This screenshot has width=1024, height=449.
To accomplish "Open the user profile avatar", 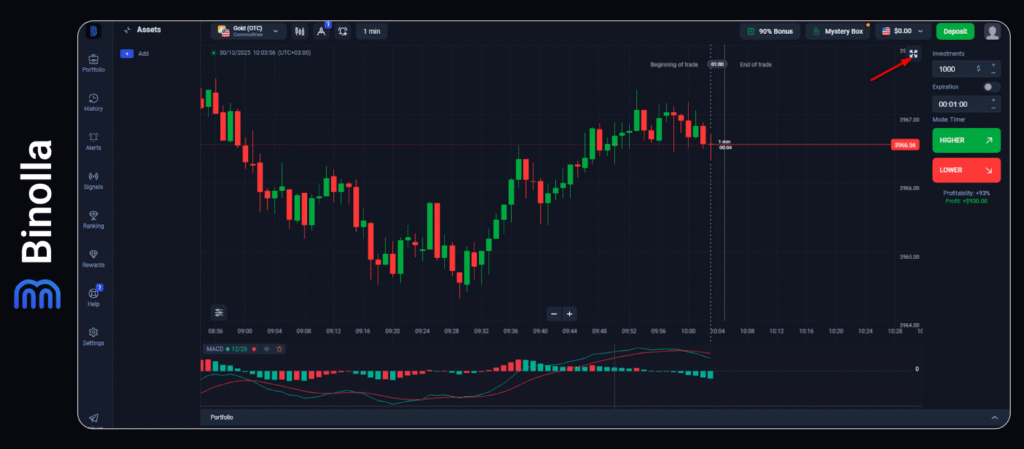I will (x=992, y=32).
